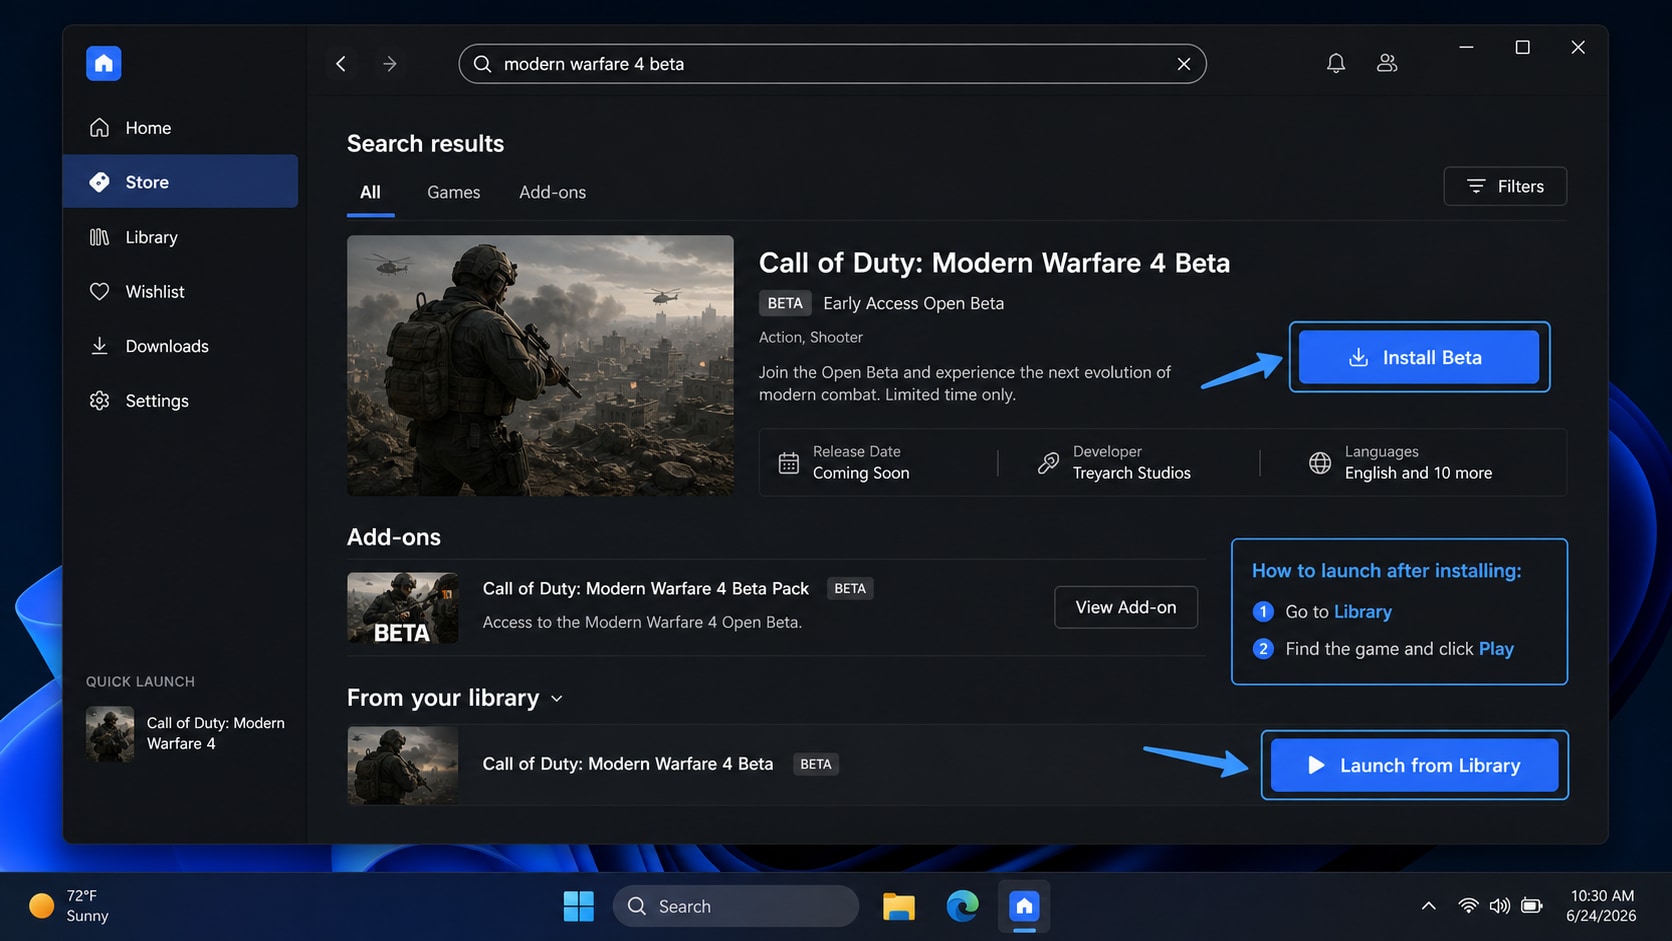Click the magnifier icon in the app search box
This screenshot has height=941, width=1672.
pyautogui.click(x=482, y=64)
